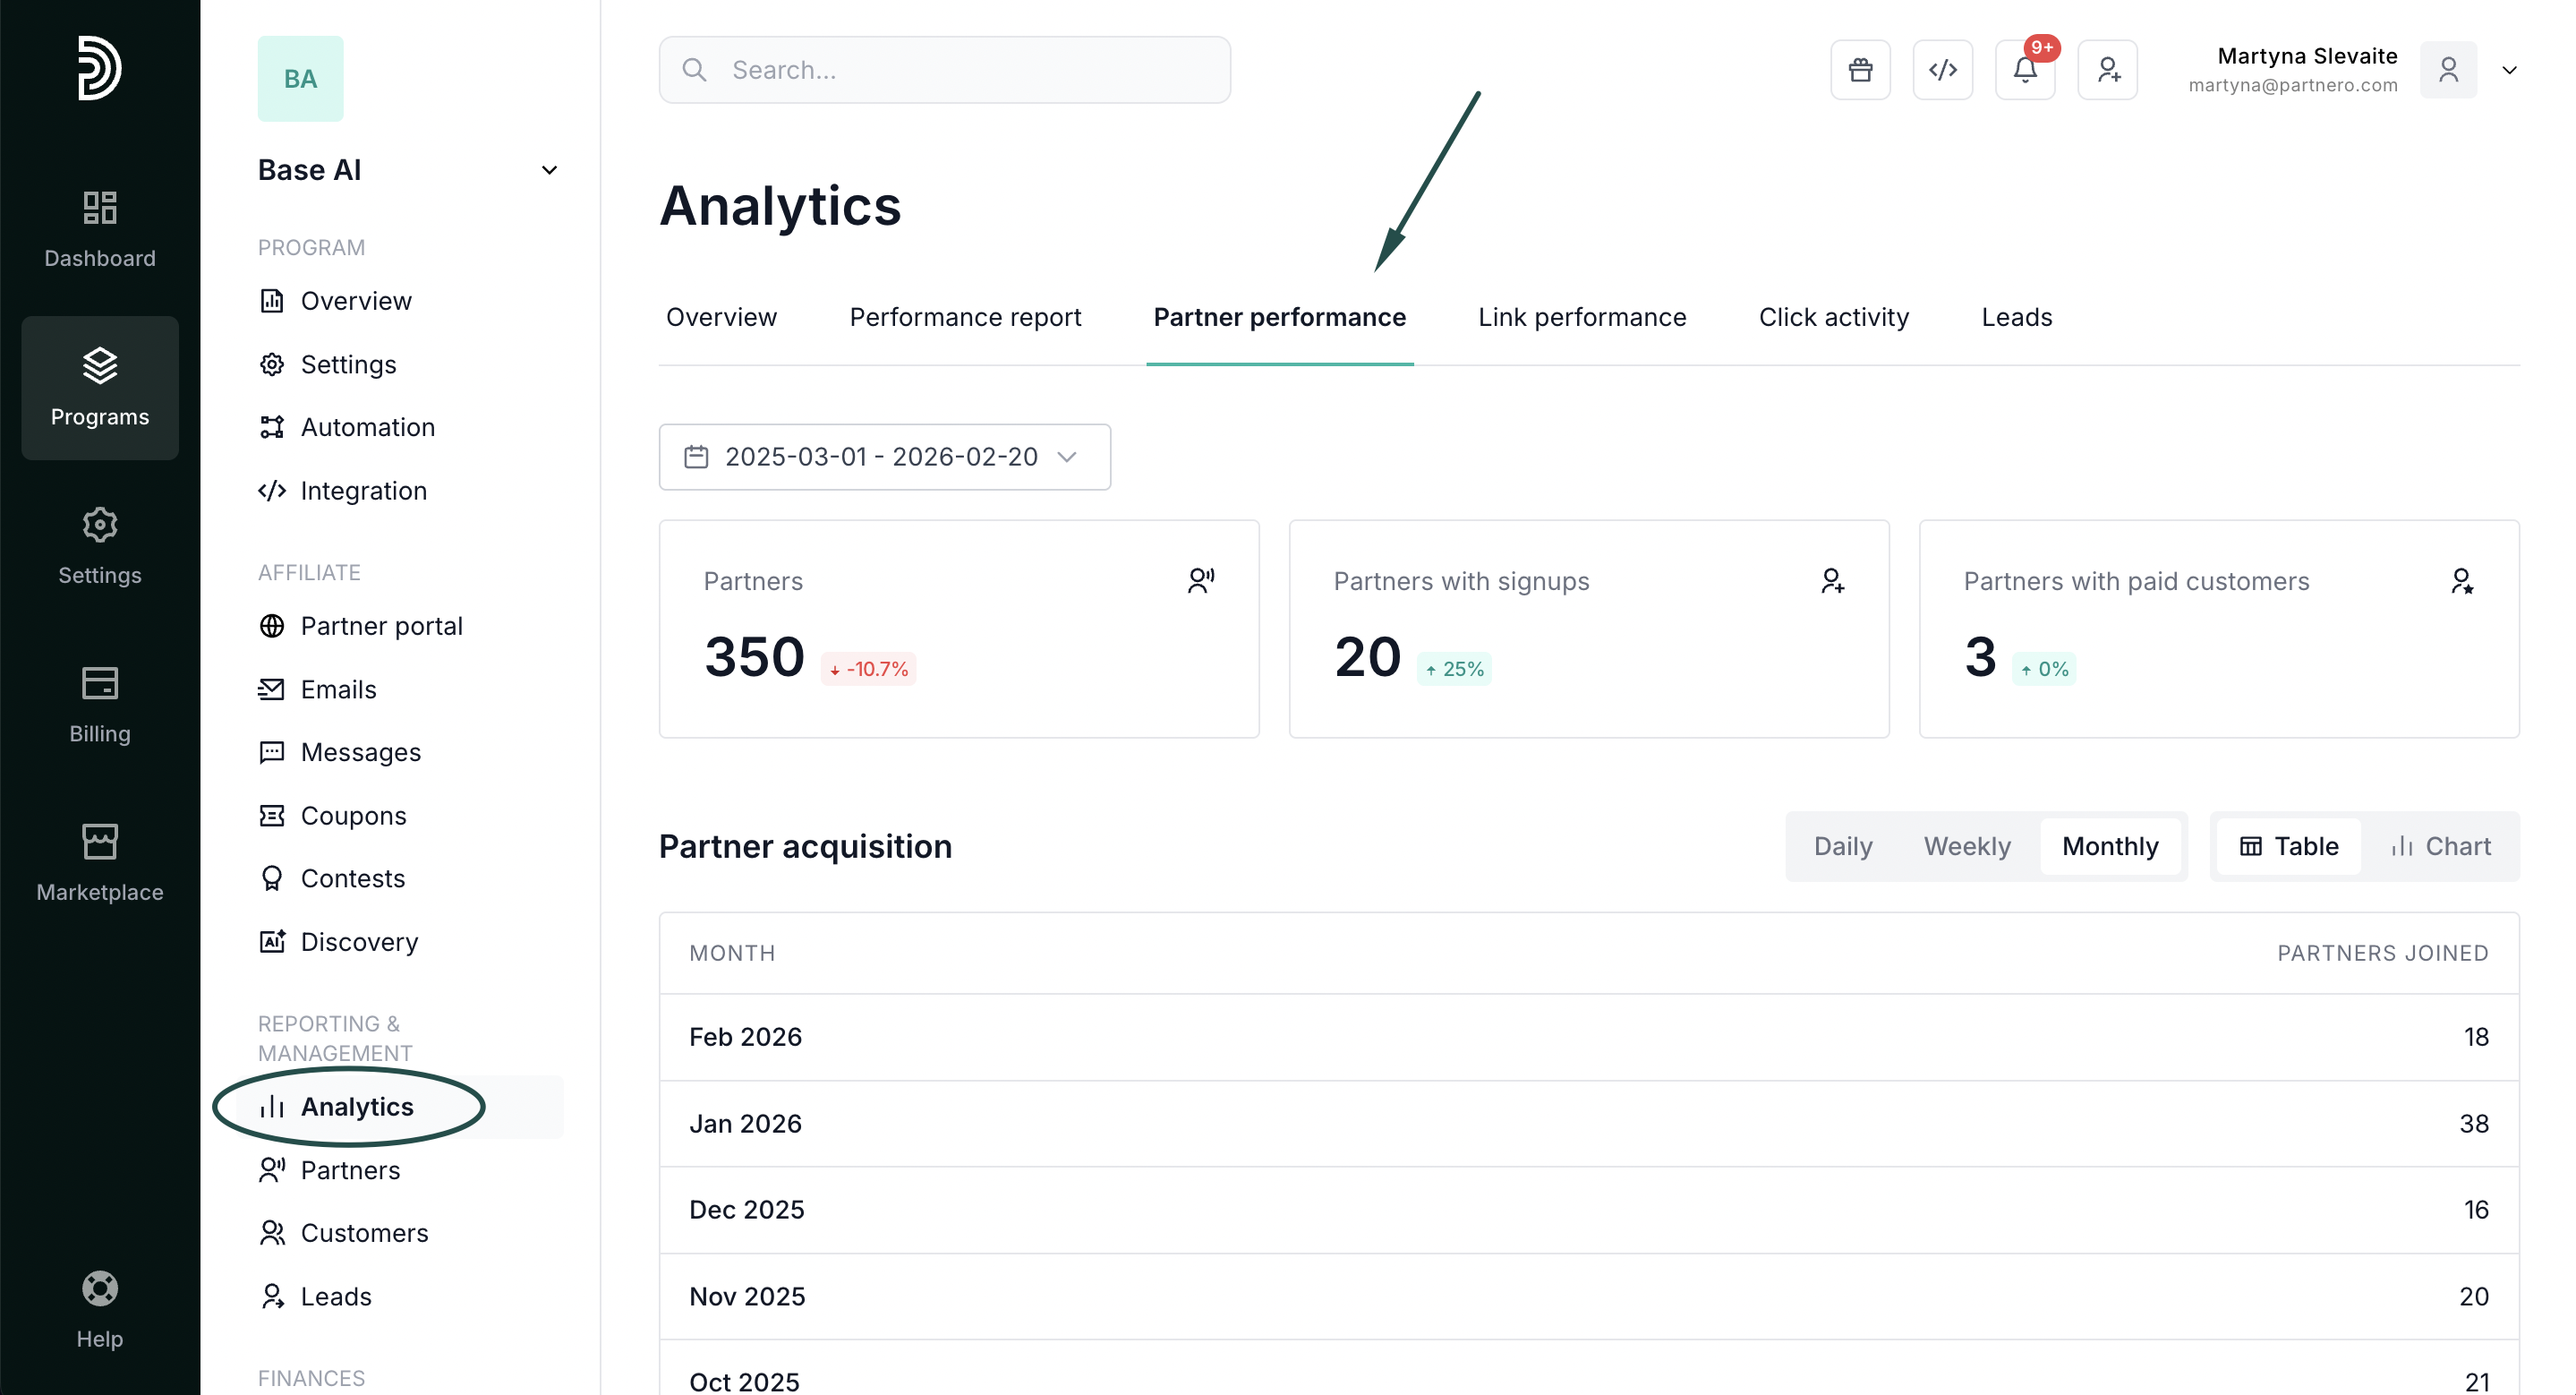Click the gift box icon in header
The width and height of the screenshot is (2576, 1395).
(x=1860, y=70)
